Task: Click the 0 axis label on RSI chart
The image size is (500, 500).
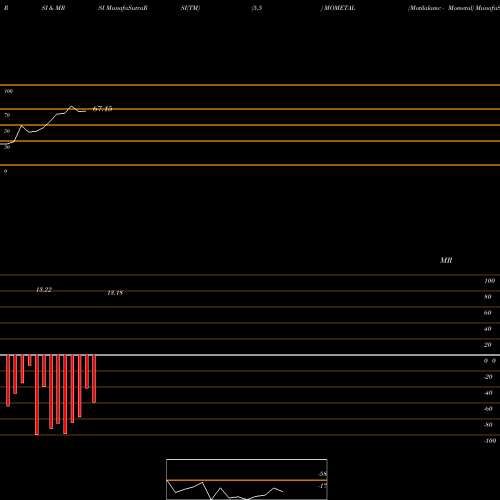Action: point(5,171)
